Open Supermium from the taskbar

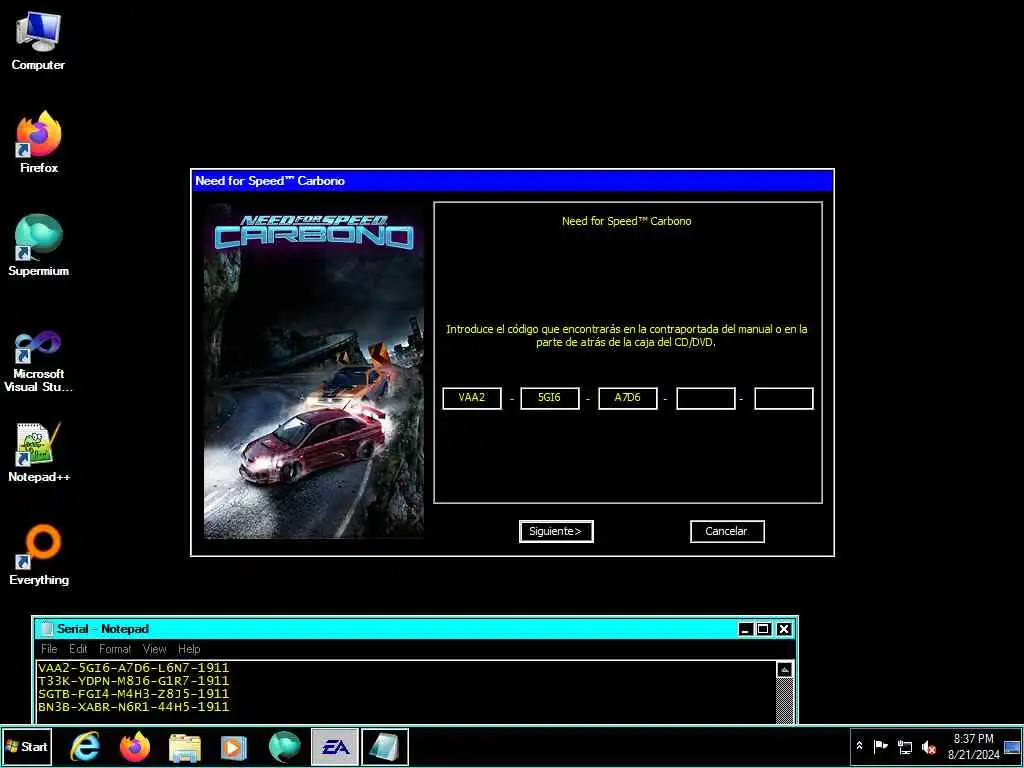point(284,746)
